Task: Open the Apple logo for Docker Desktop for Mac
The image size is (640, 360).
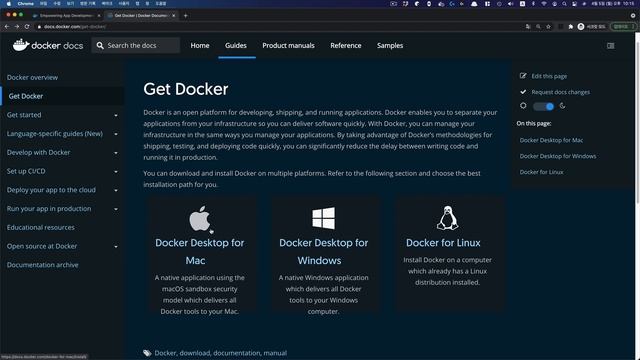Action: pyautogui.click(x=200, y=218)
